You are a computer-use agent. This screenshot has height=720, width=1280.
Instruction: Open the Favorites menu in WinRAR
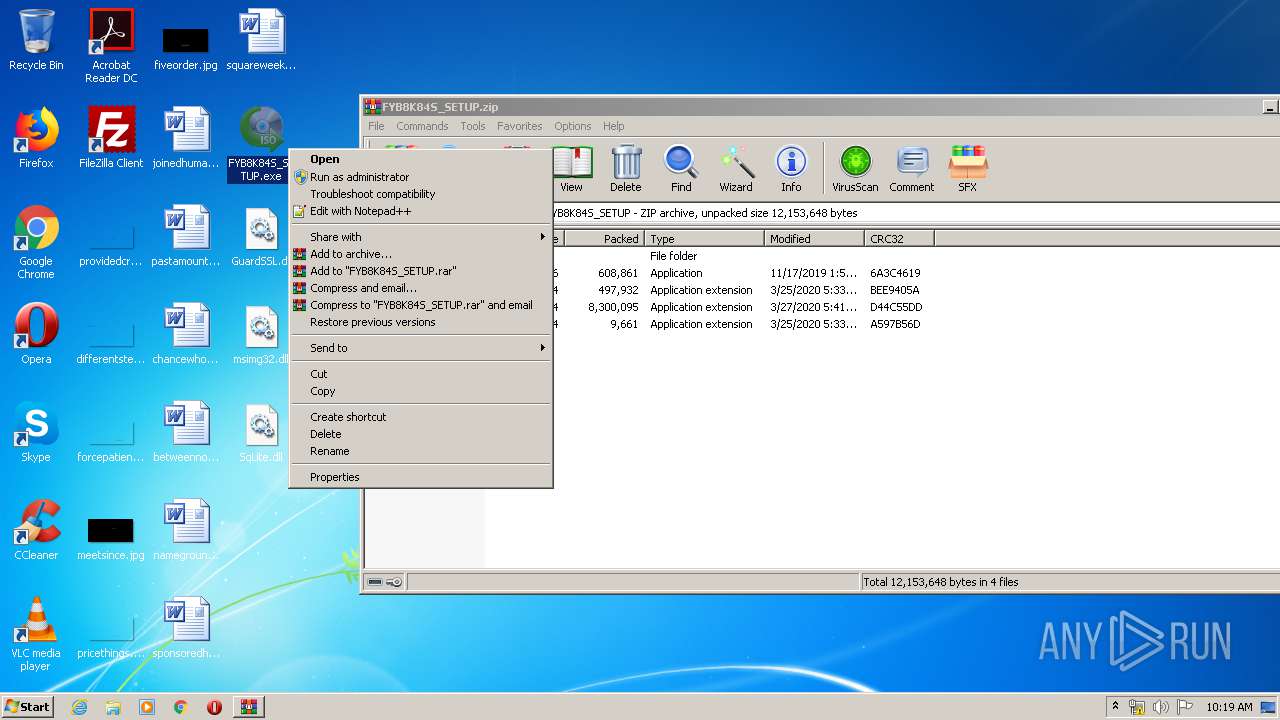pyautogui.click(x=520, y=126)
